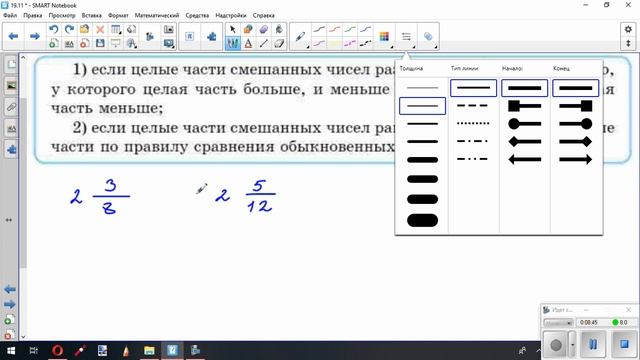The width and height of the screenshot is (640, 360).
Task: Open Opera from the taskbar
Action: pos(58,351)
